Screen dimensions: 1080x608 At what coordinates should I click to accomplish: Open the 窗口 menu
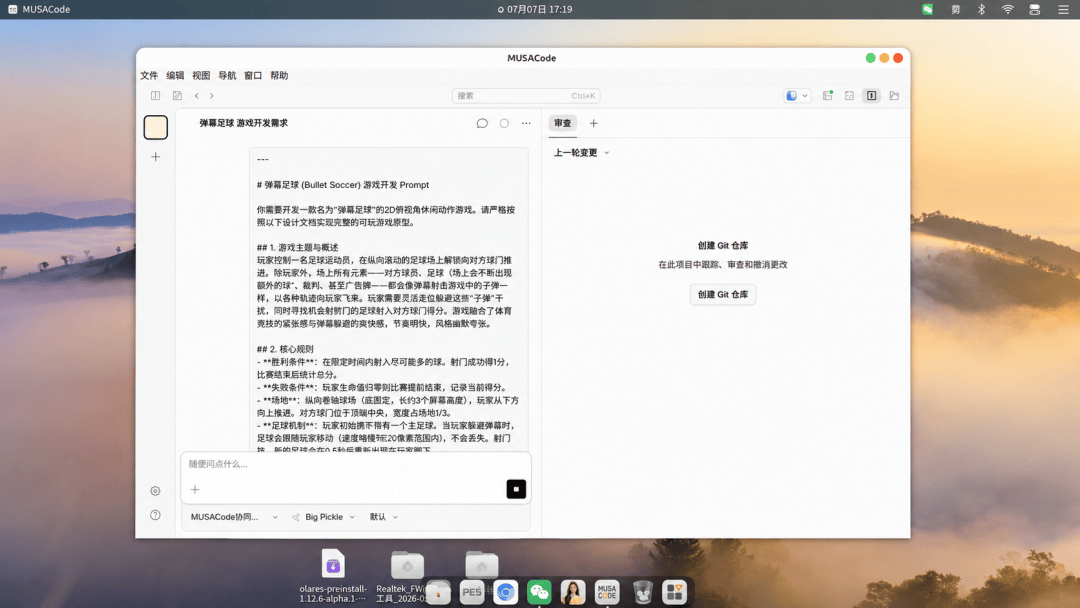click(x=253, y=76)
